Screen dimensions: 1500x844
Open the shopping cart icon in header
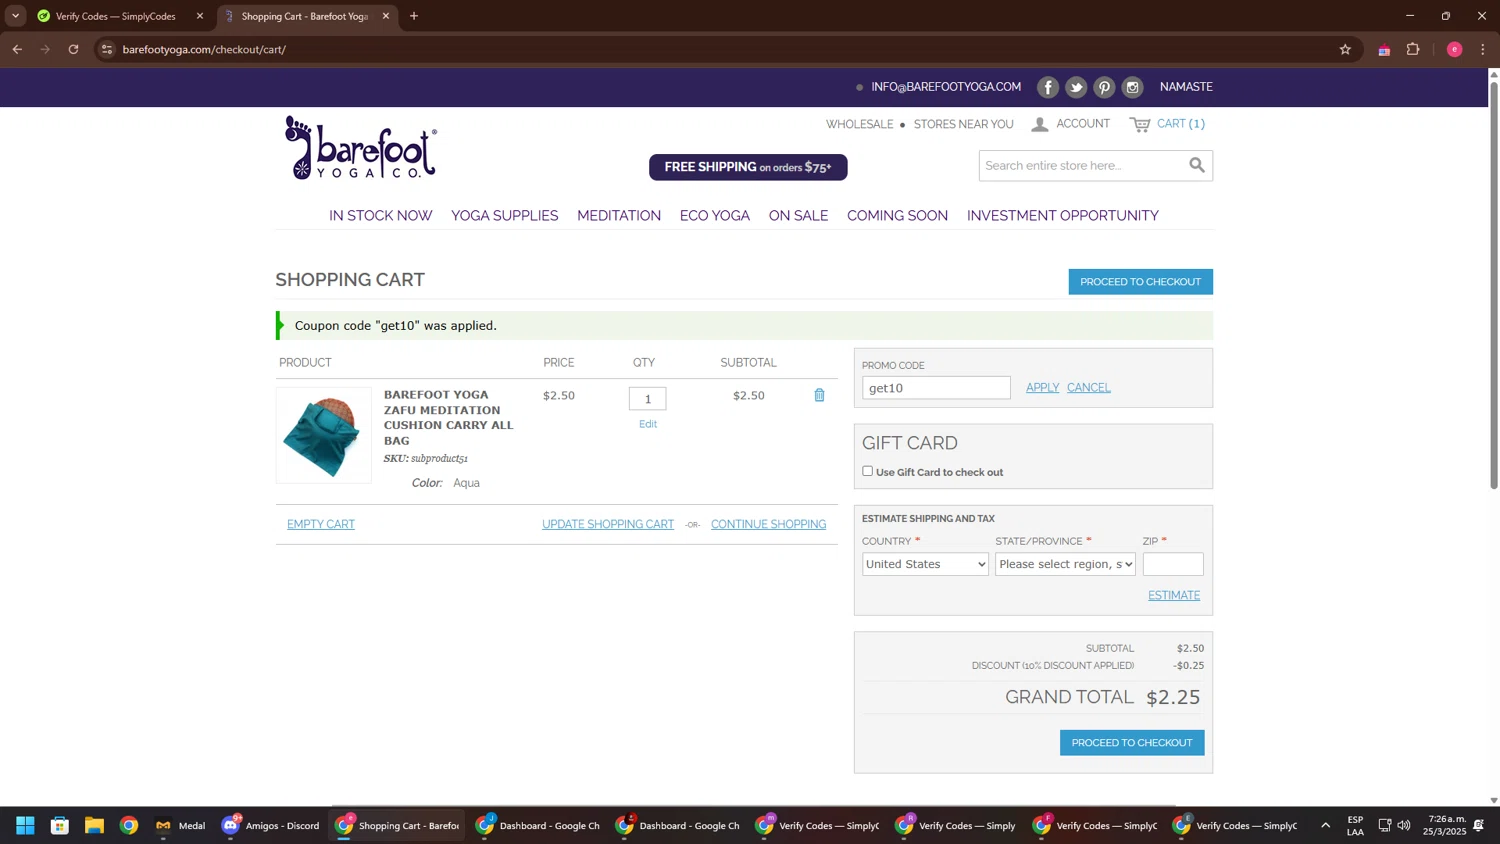tap(1140, 125)
